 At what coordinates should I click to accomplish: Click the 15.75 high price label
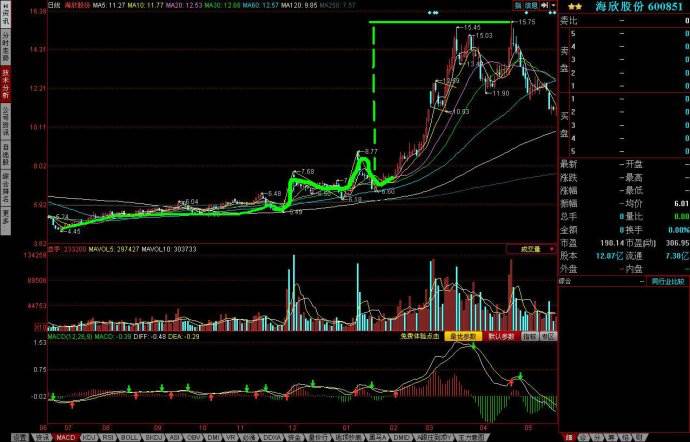tap(527, 22)
